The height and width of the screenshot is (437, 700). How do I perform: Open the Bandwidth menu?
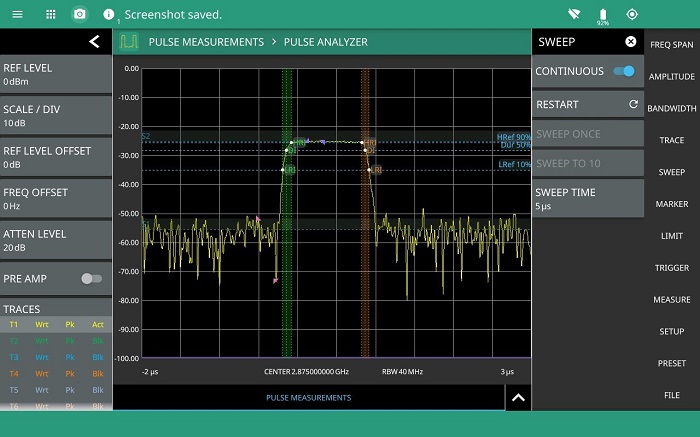click(671, 108)
